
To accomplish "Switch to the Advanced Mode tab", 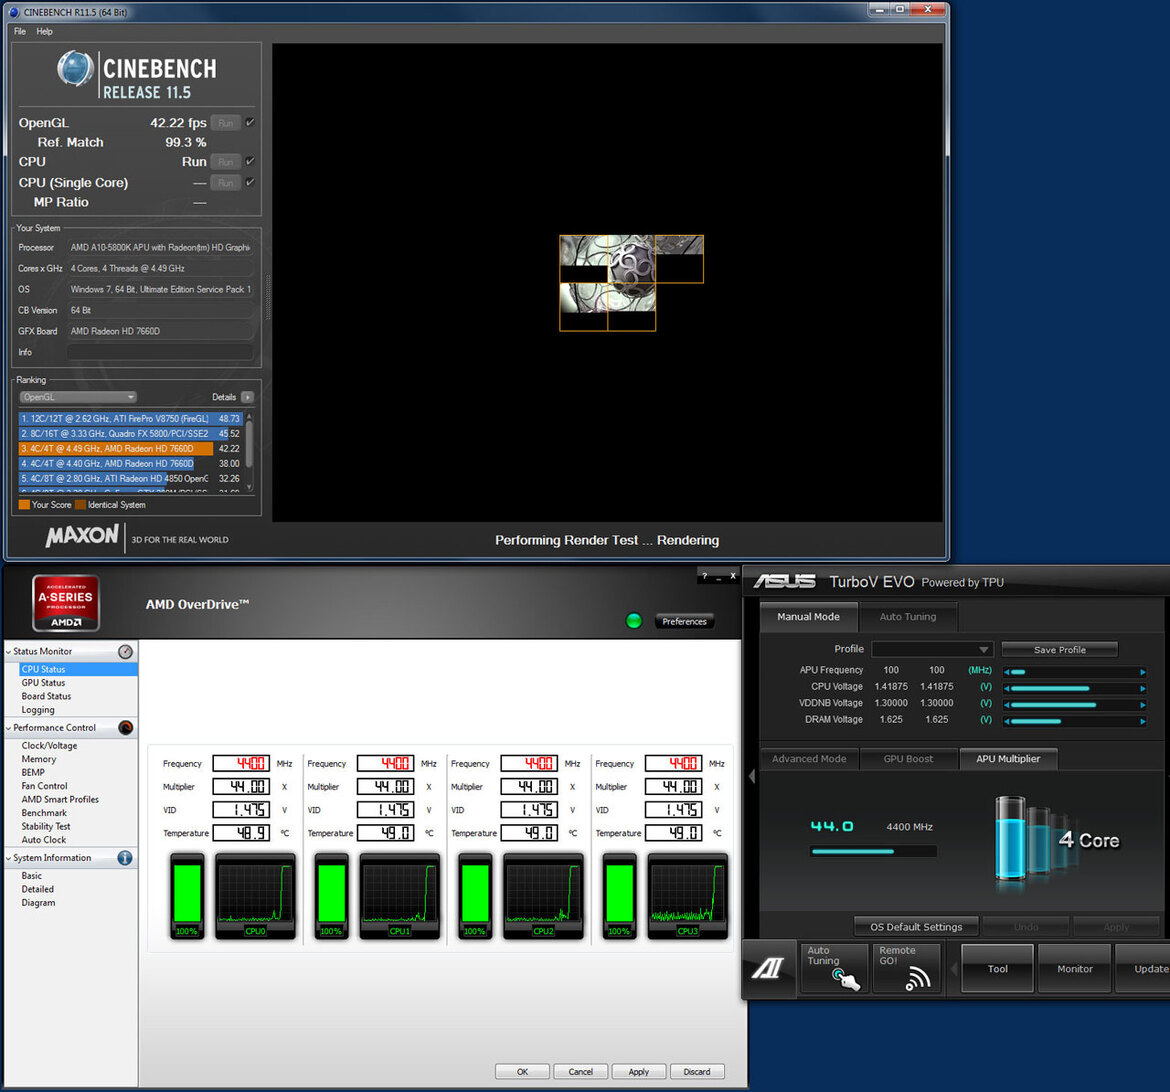I will coord(809,758).
